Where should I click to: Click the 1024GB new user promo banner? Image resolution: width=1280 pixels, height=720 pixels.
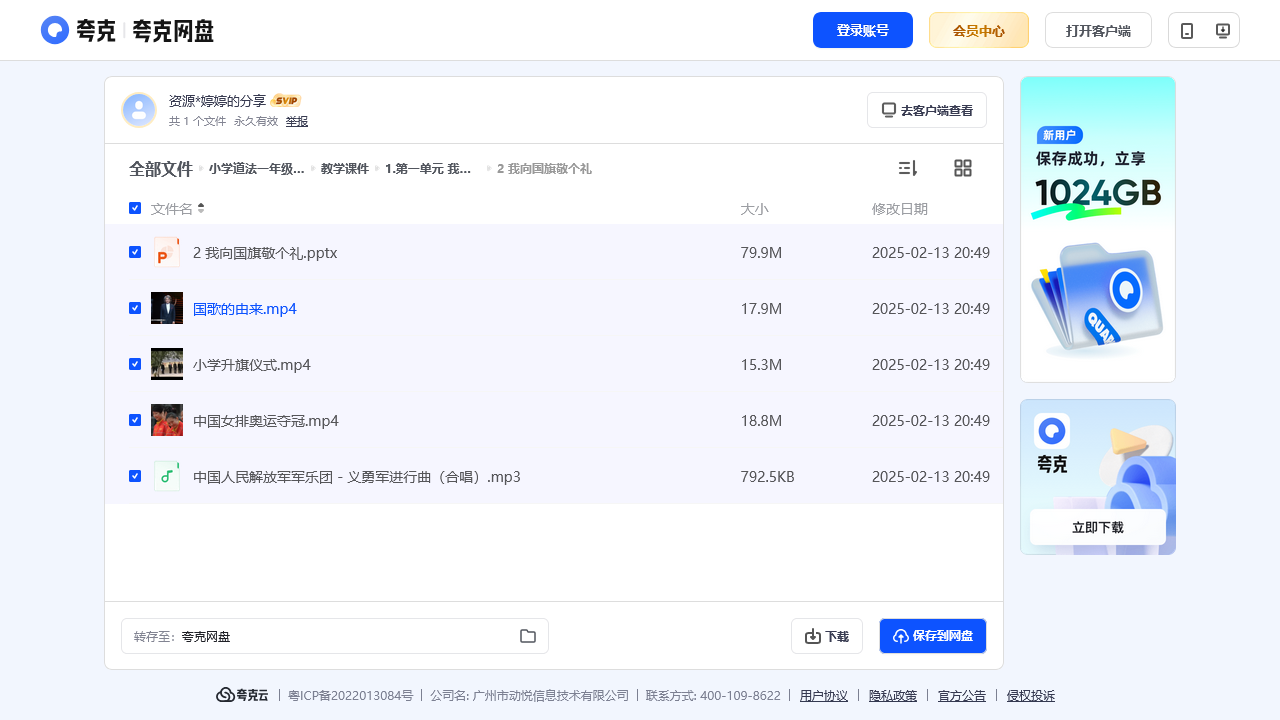coord(1098,229)
